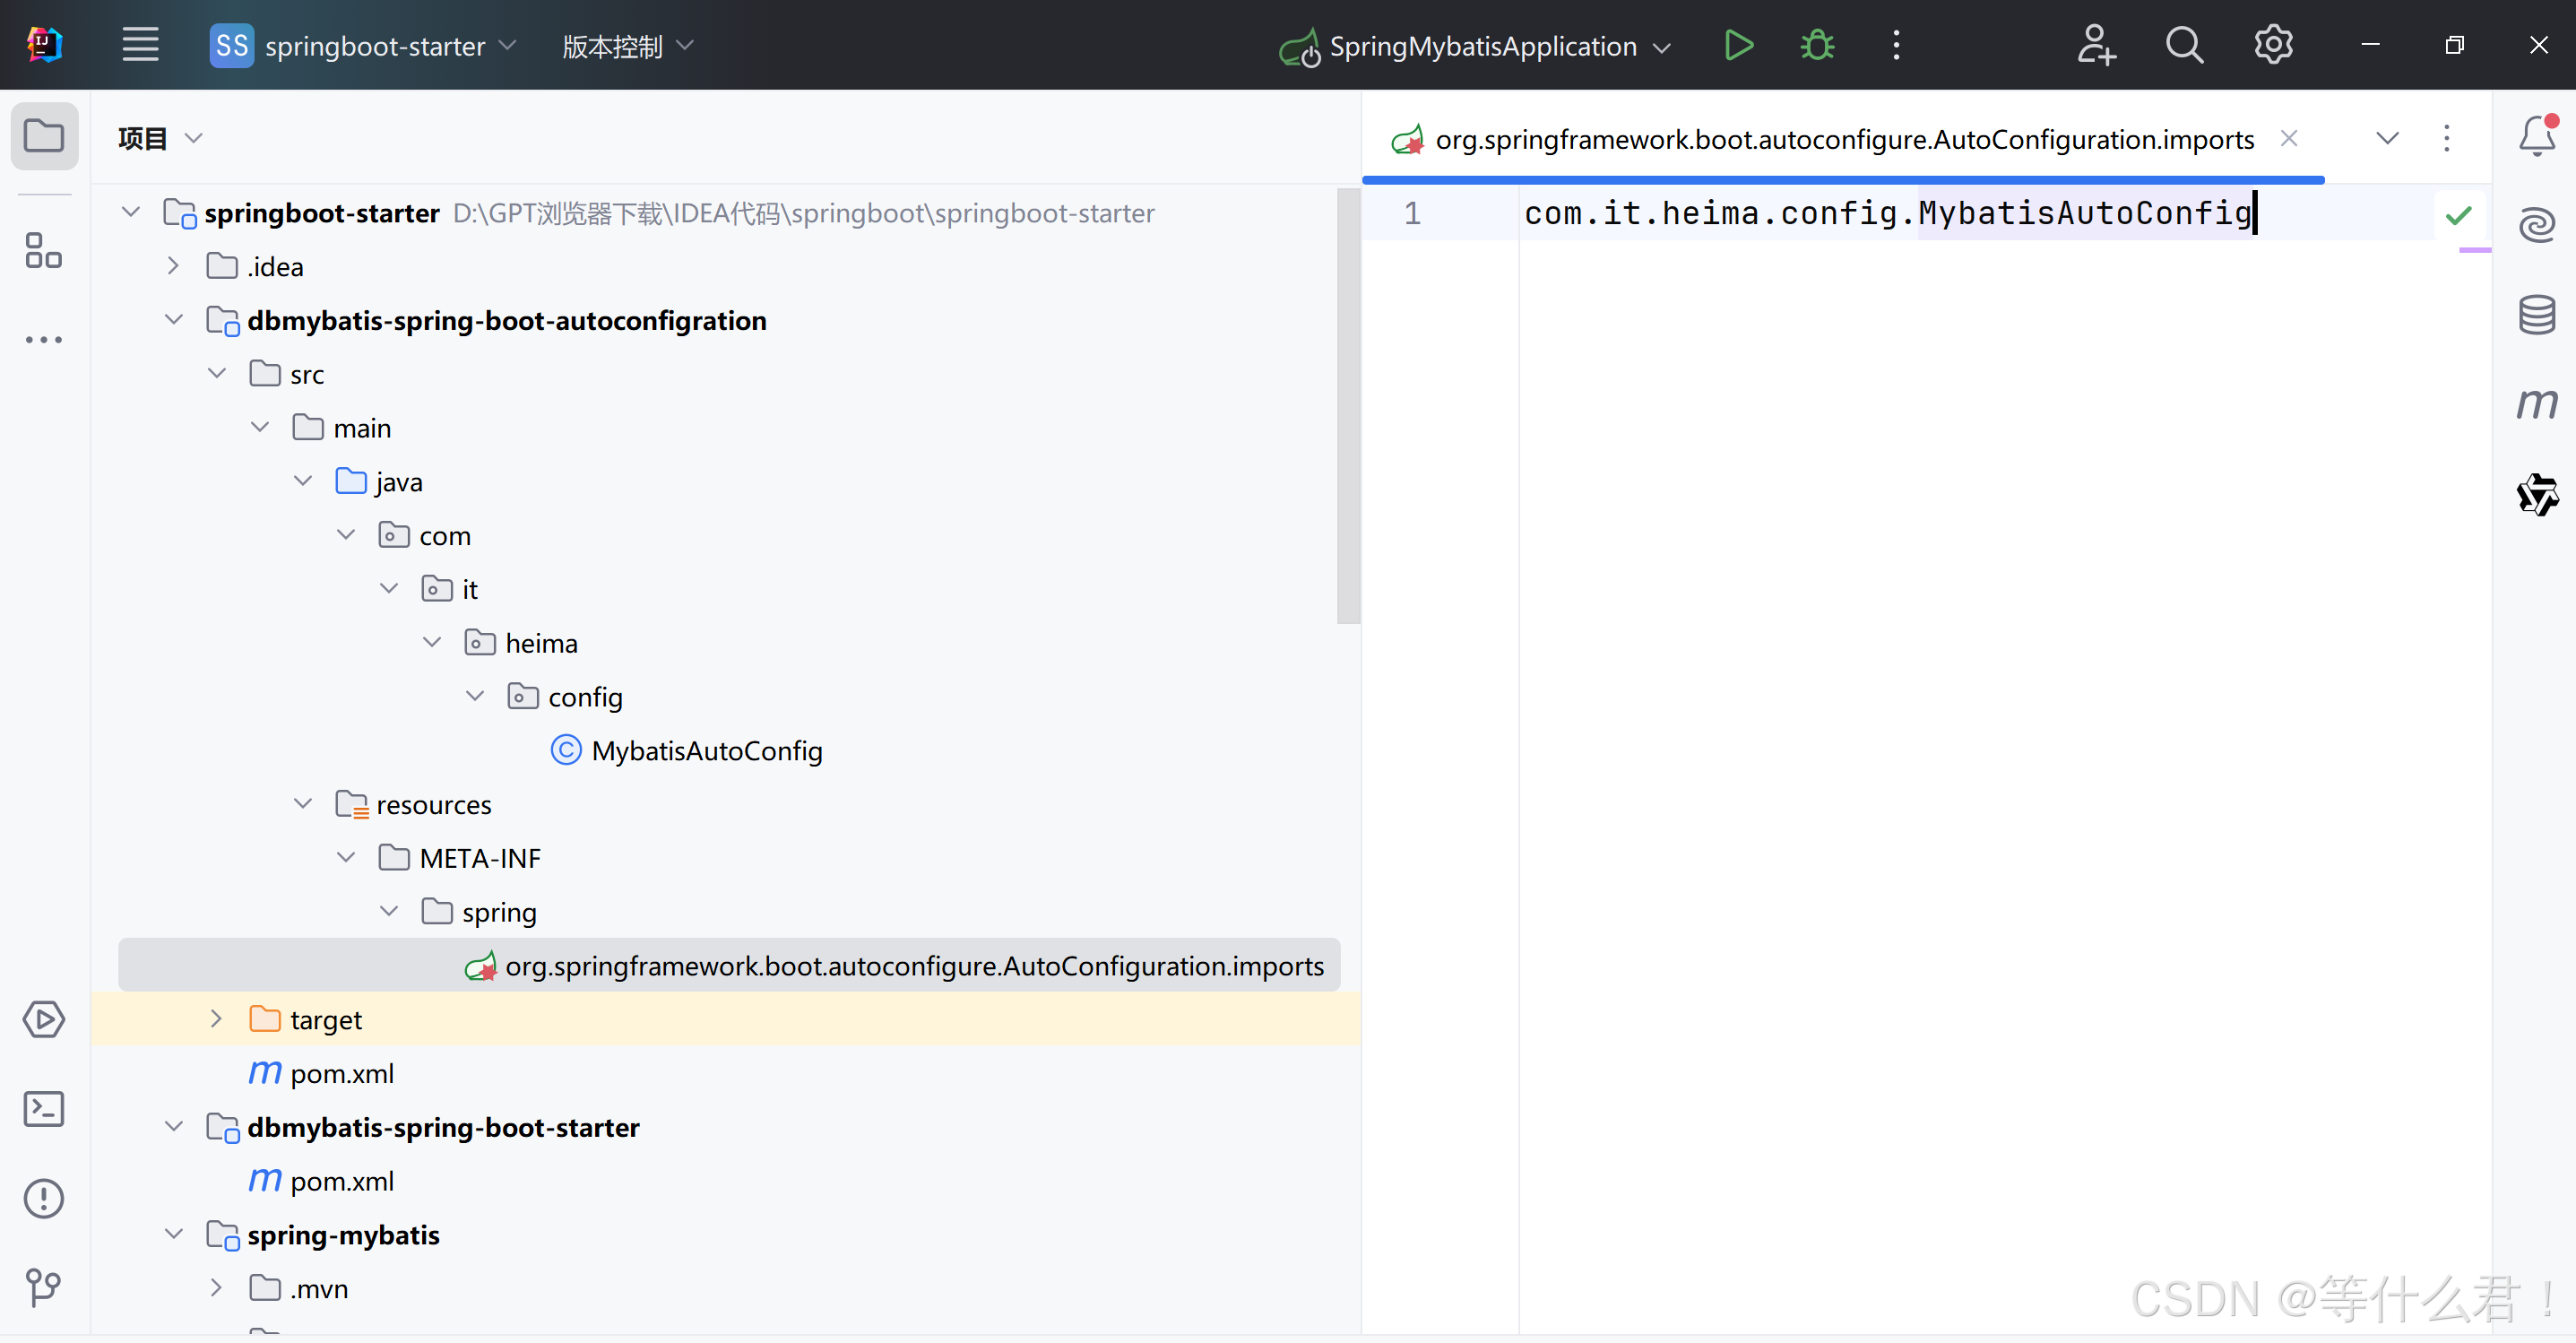The width and height of the screenshot is (2576, 1343).
Task: Toggle the Project tool window folder icon
Action: click(44, 136)
